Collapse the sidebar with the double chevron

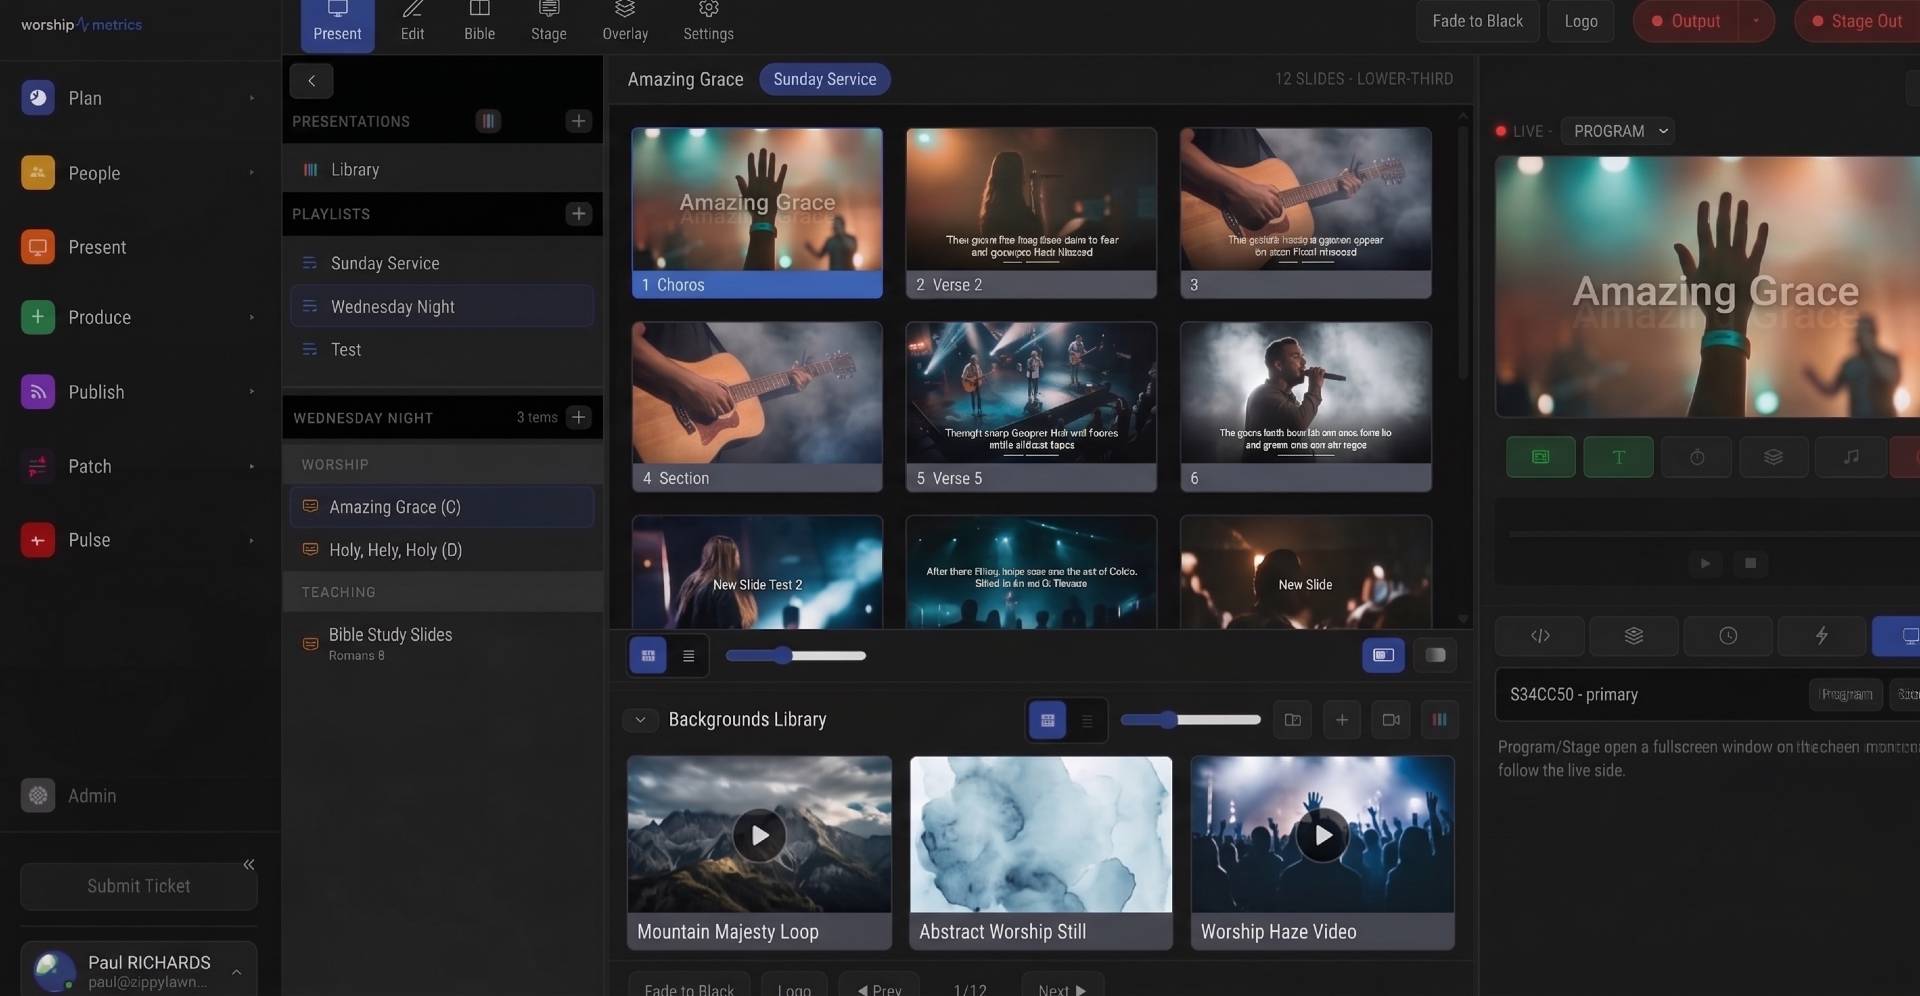[248, 865]
